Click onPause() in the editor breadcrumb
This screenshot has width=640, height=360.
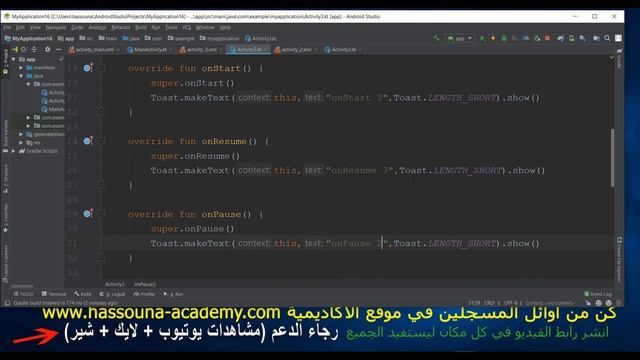coord(145,284)
